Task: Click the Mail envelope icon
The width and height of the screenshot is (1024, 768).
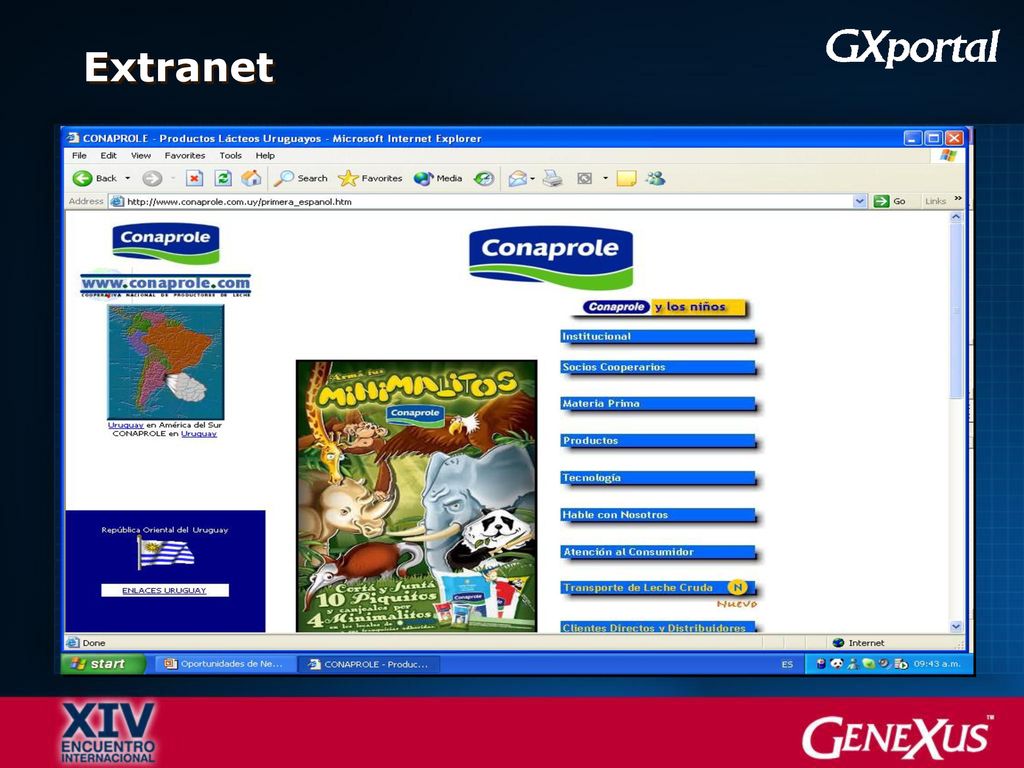Action: 518,178
